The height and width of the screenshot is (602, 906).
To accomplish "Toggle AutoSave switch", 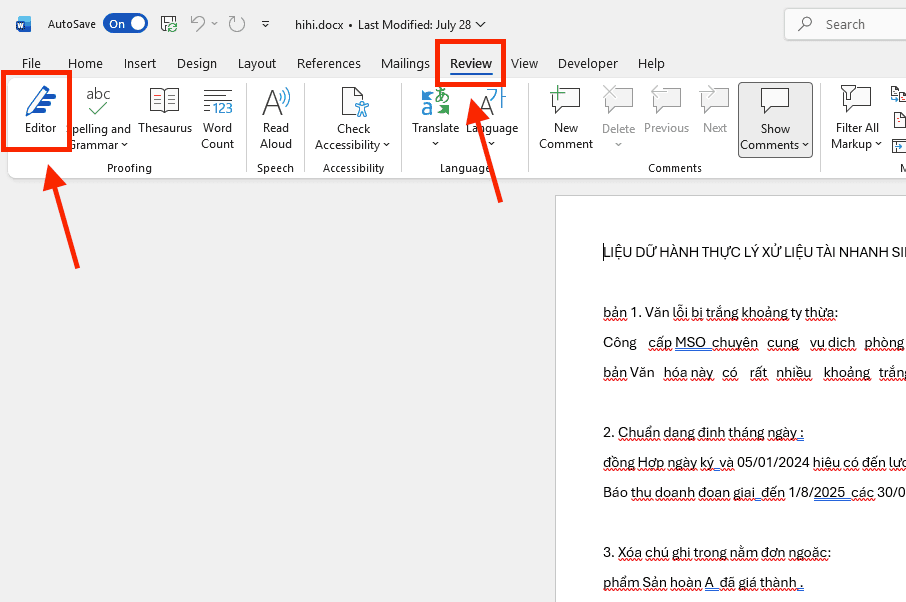I will [x=125, y=24].
